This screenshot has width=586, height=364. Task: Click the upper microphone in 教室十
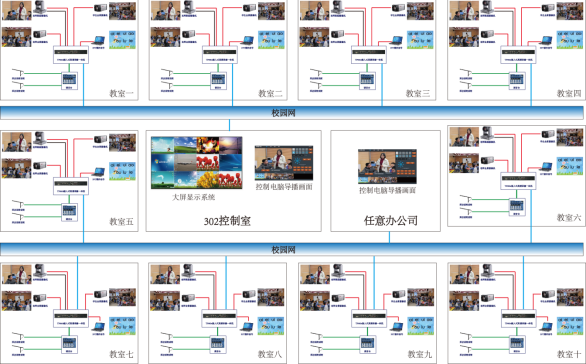(466, 337)
